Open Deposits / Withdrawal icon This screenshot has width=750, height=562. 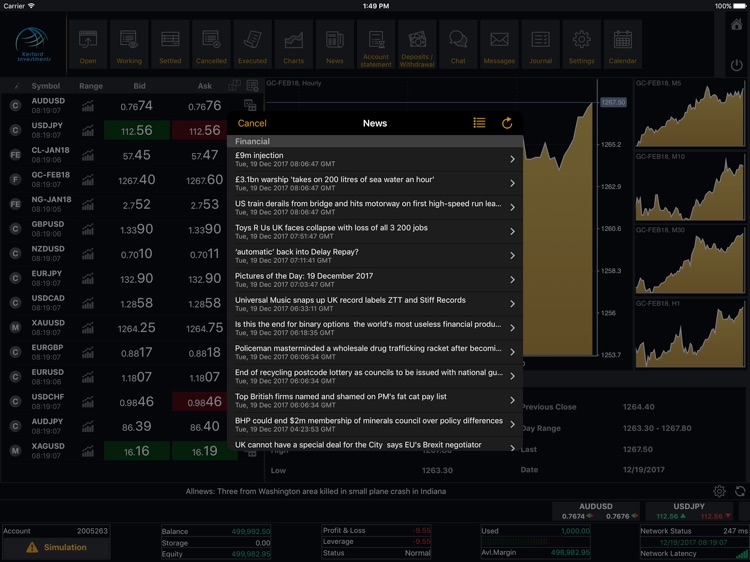[x=417, y=45]
